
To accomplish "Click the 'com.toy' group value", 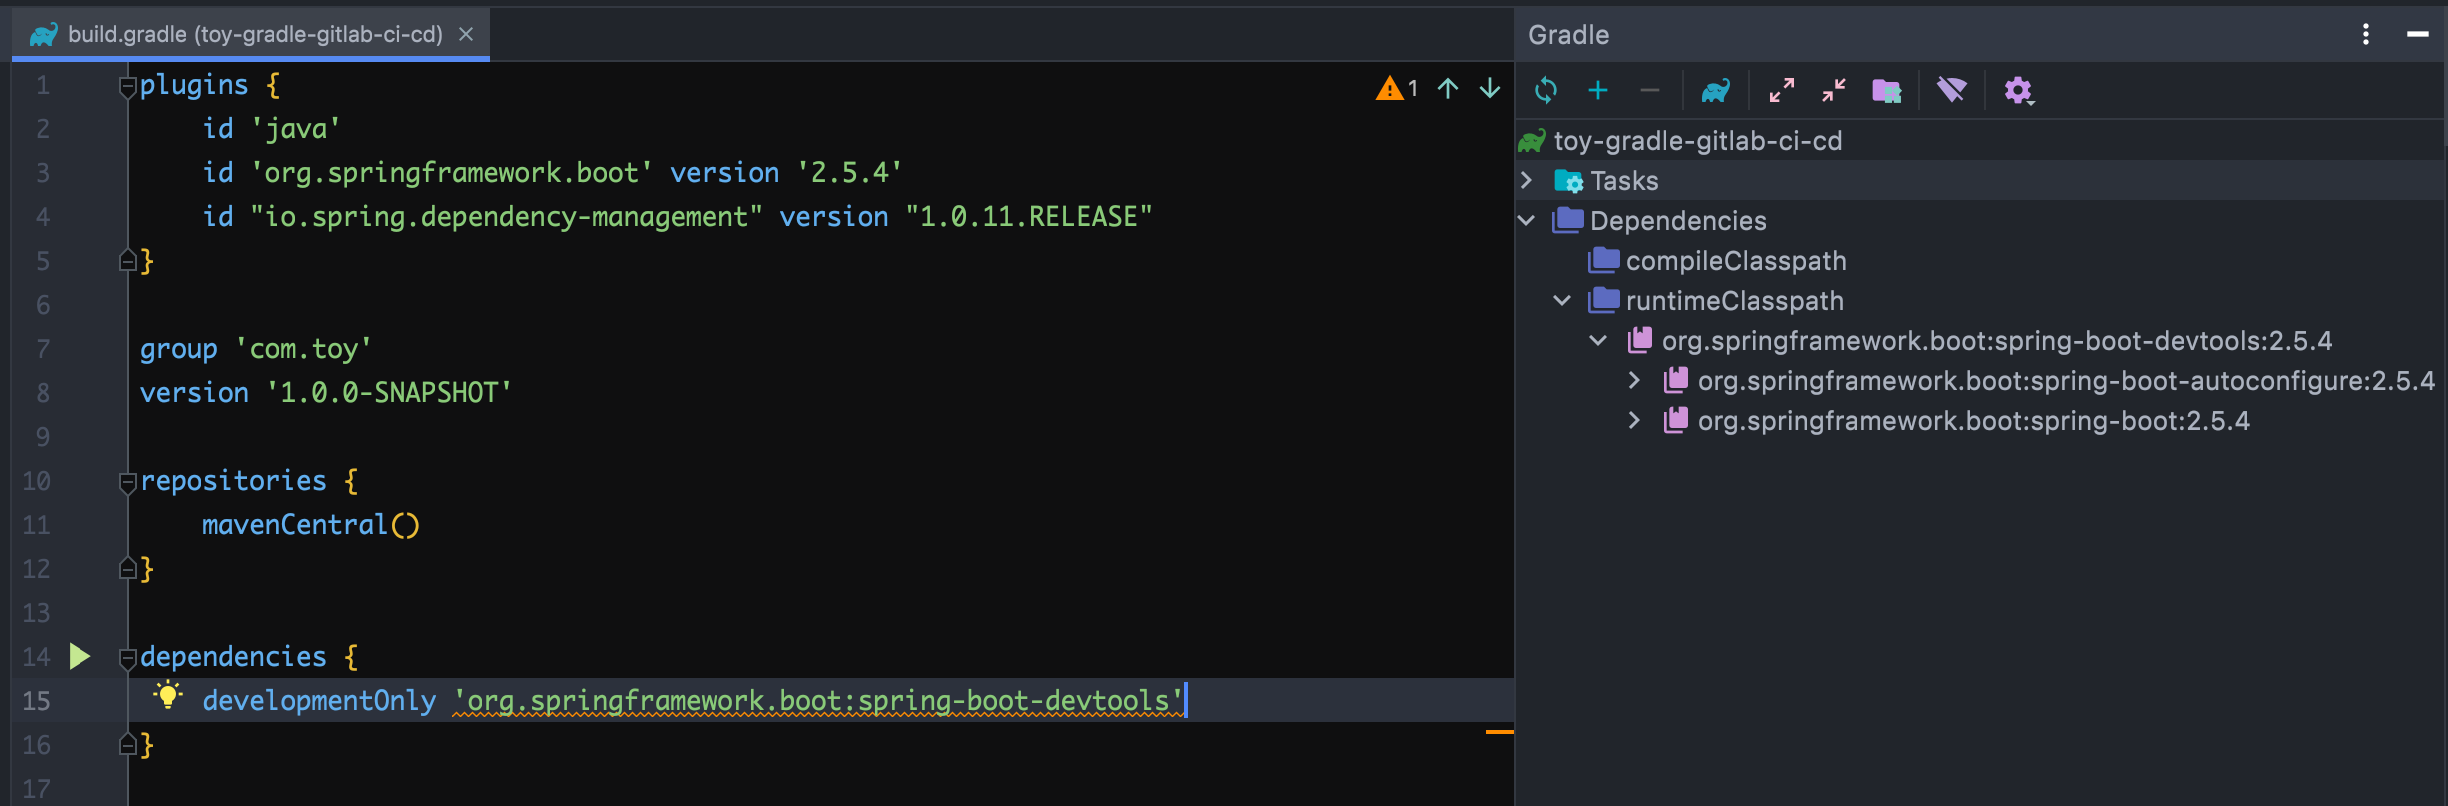I will [304, 348].
